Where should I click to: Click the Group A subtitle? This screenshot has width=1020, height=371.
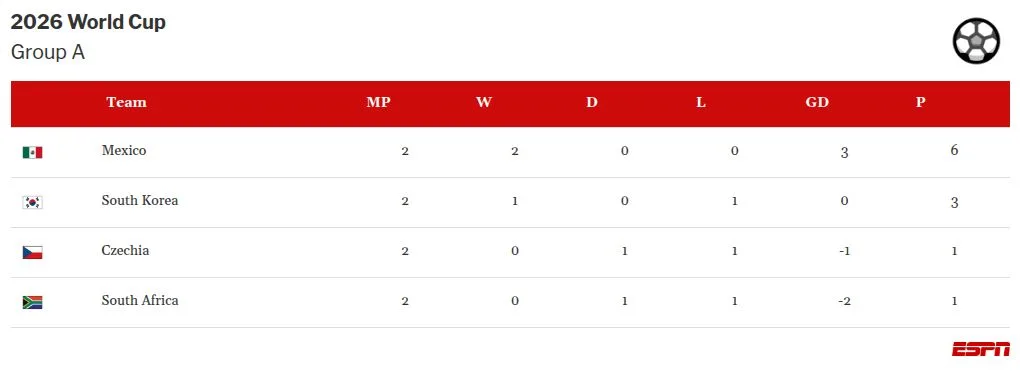click(48, 52)
